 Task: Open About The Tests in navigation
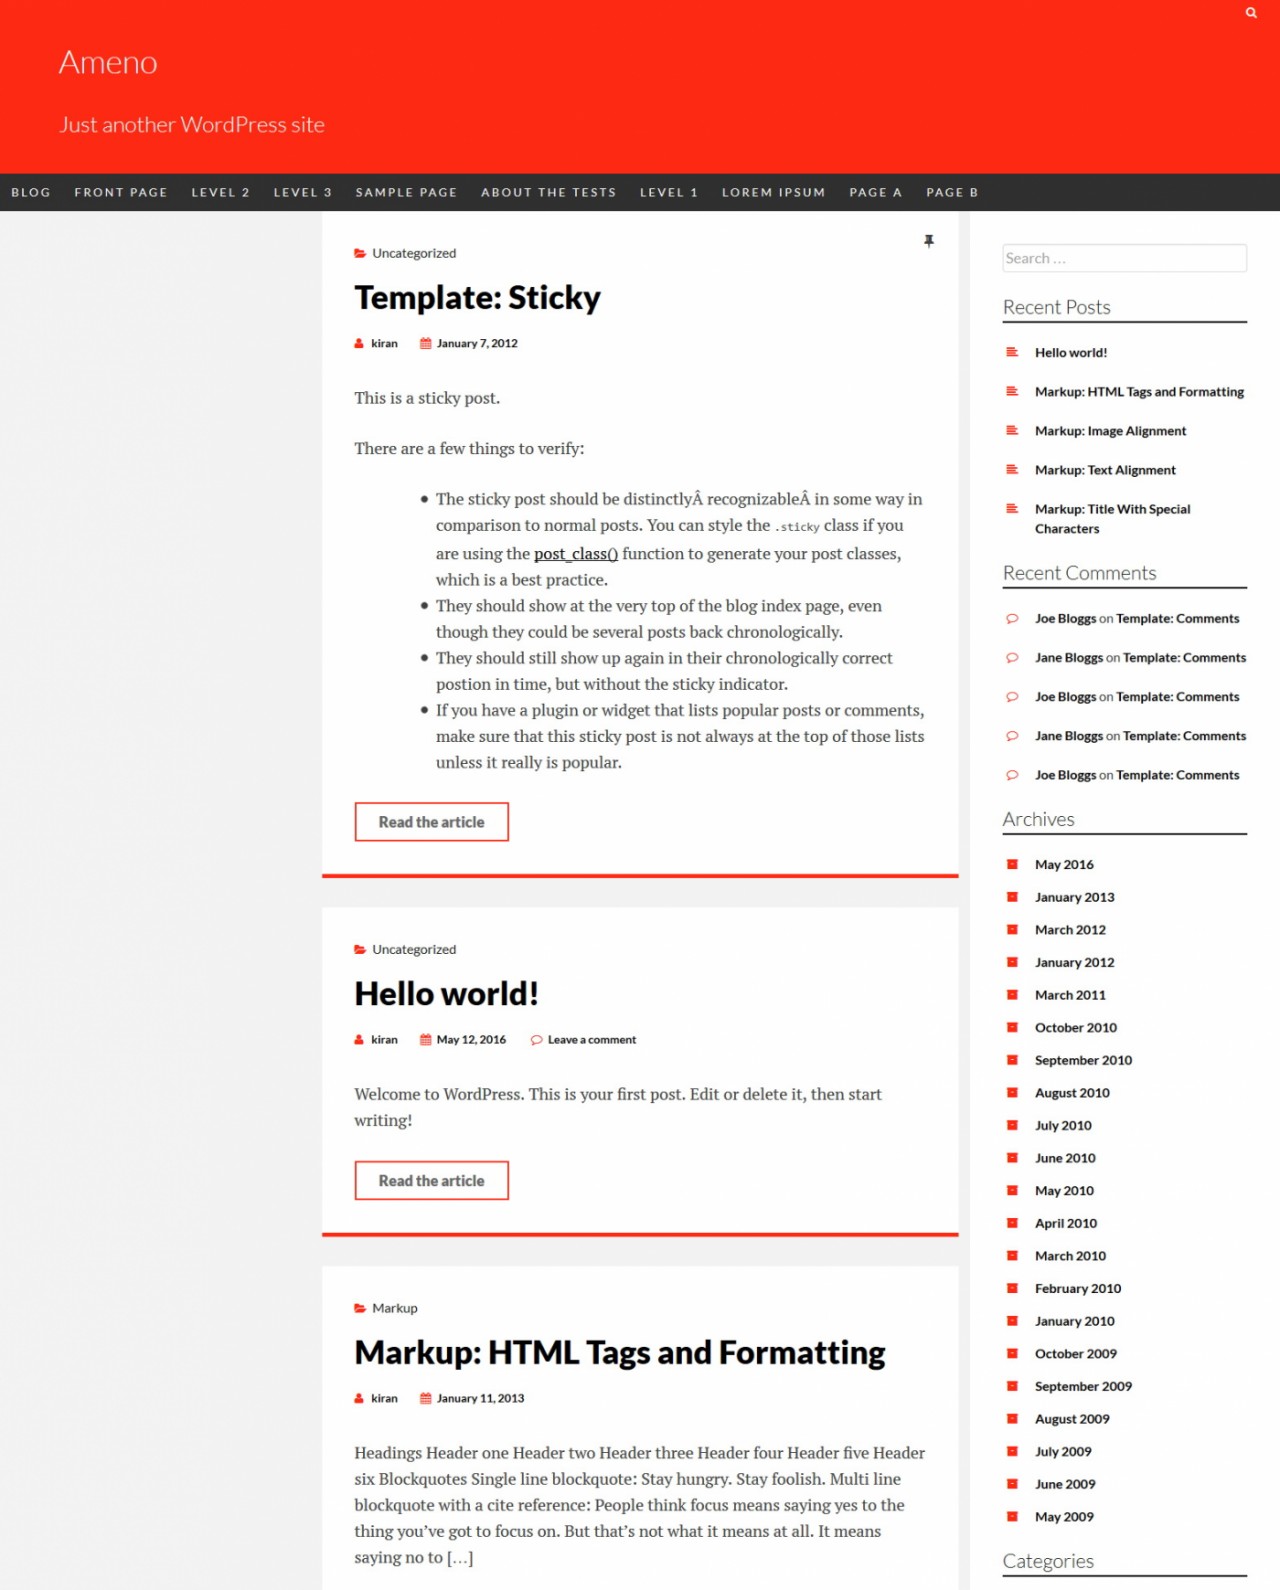pos(549,192)
